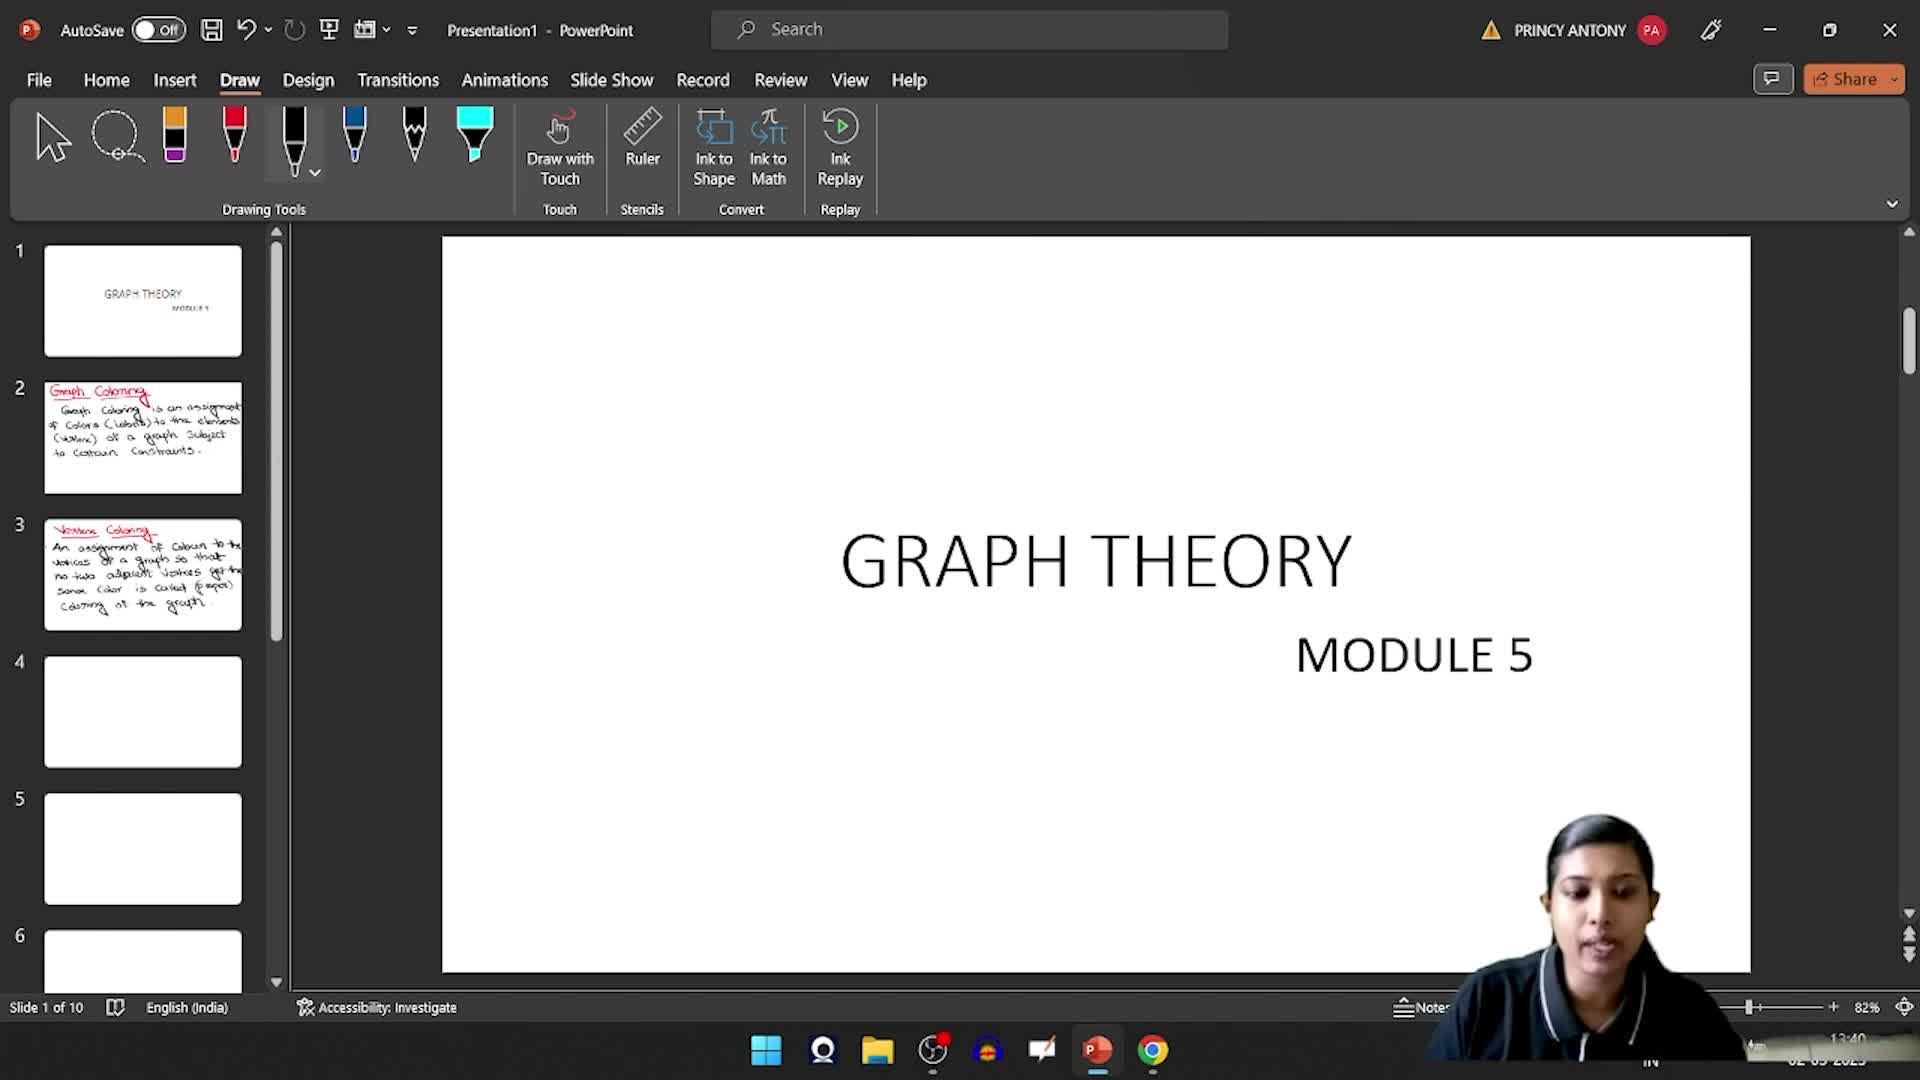Open the Ruler stencil
1920x1080 pixels.
[x=642, y=138]
